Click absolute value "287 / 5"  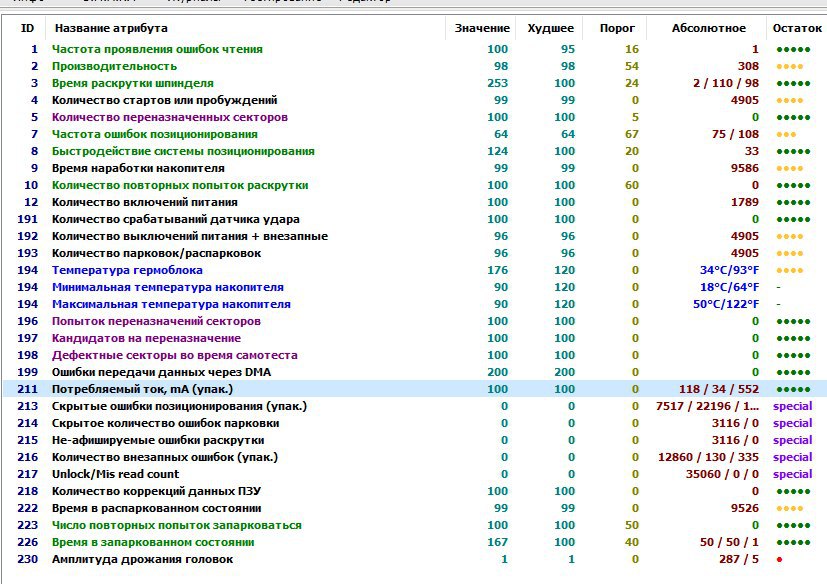point(739,559)
